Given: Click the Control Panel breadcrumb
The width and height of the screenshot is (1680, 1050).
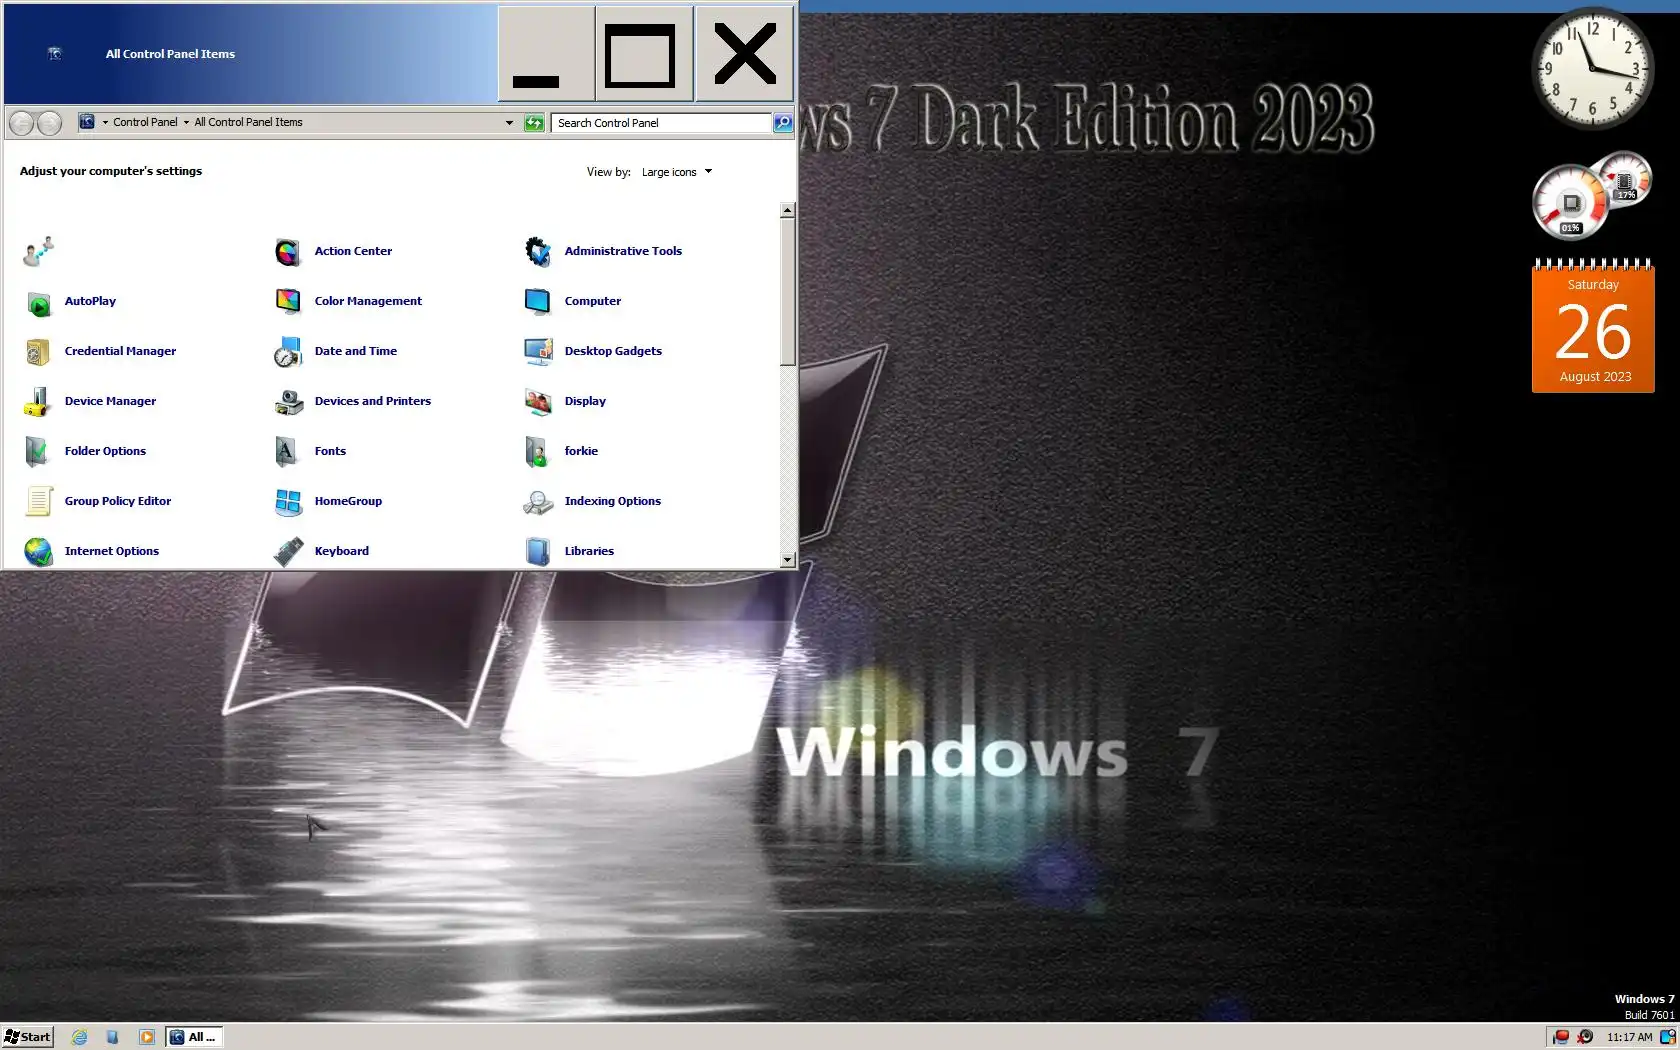Looking at the screenshot, I should (x=145, y=122).
